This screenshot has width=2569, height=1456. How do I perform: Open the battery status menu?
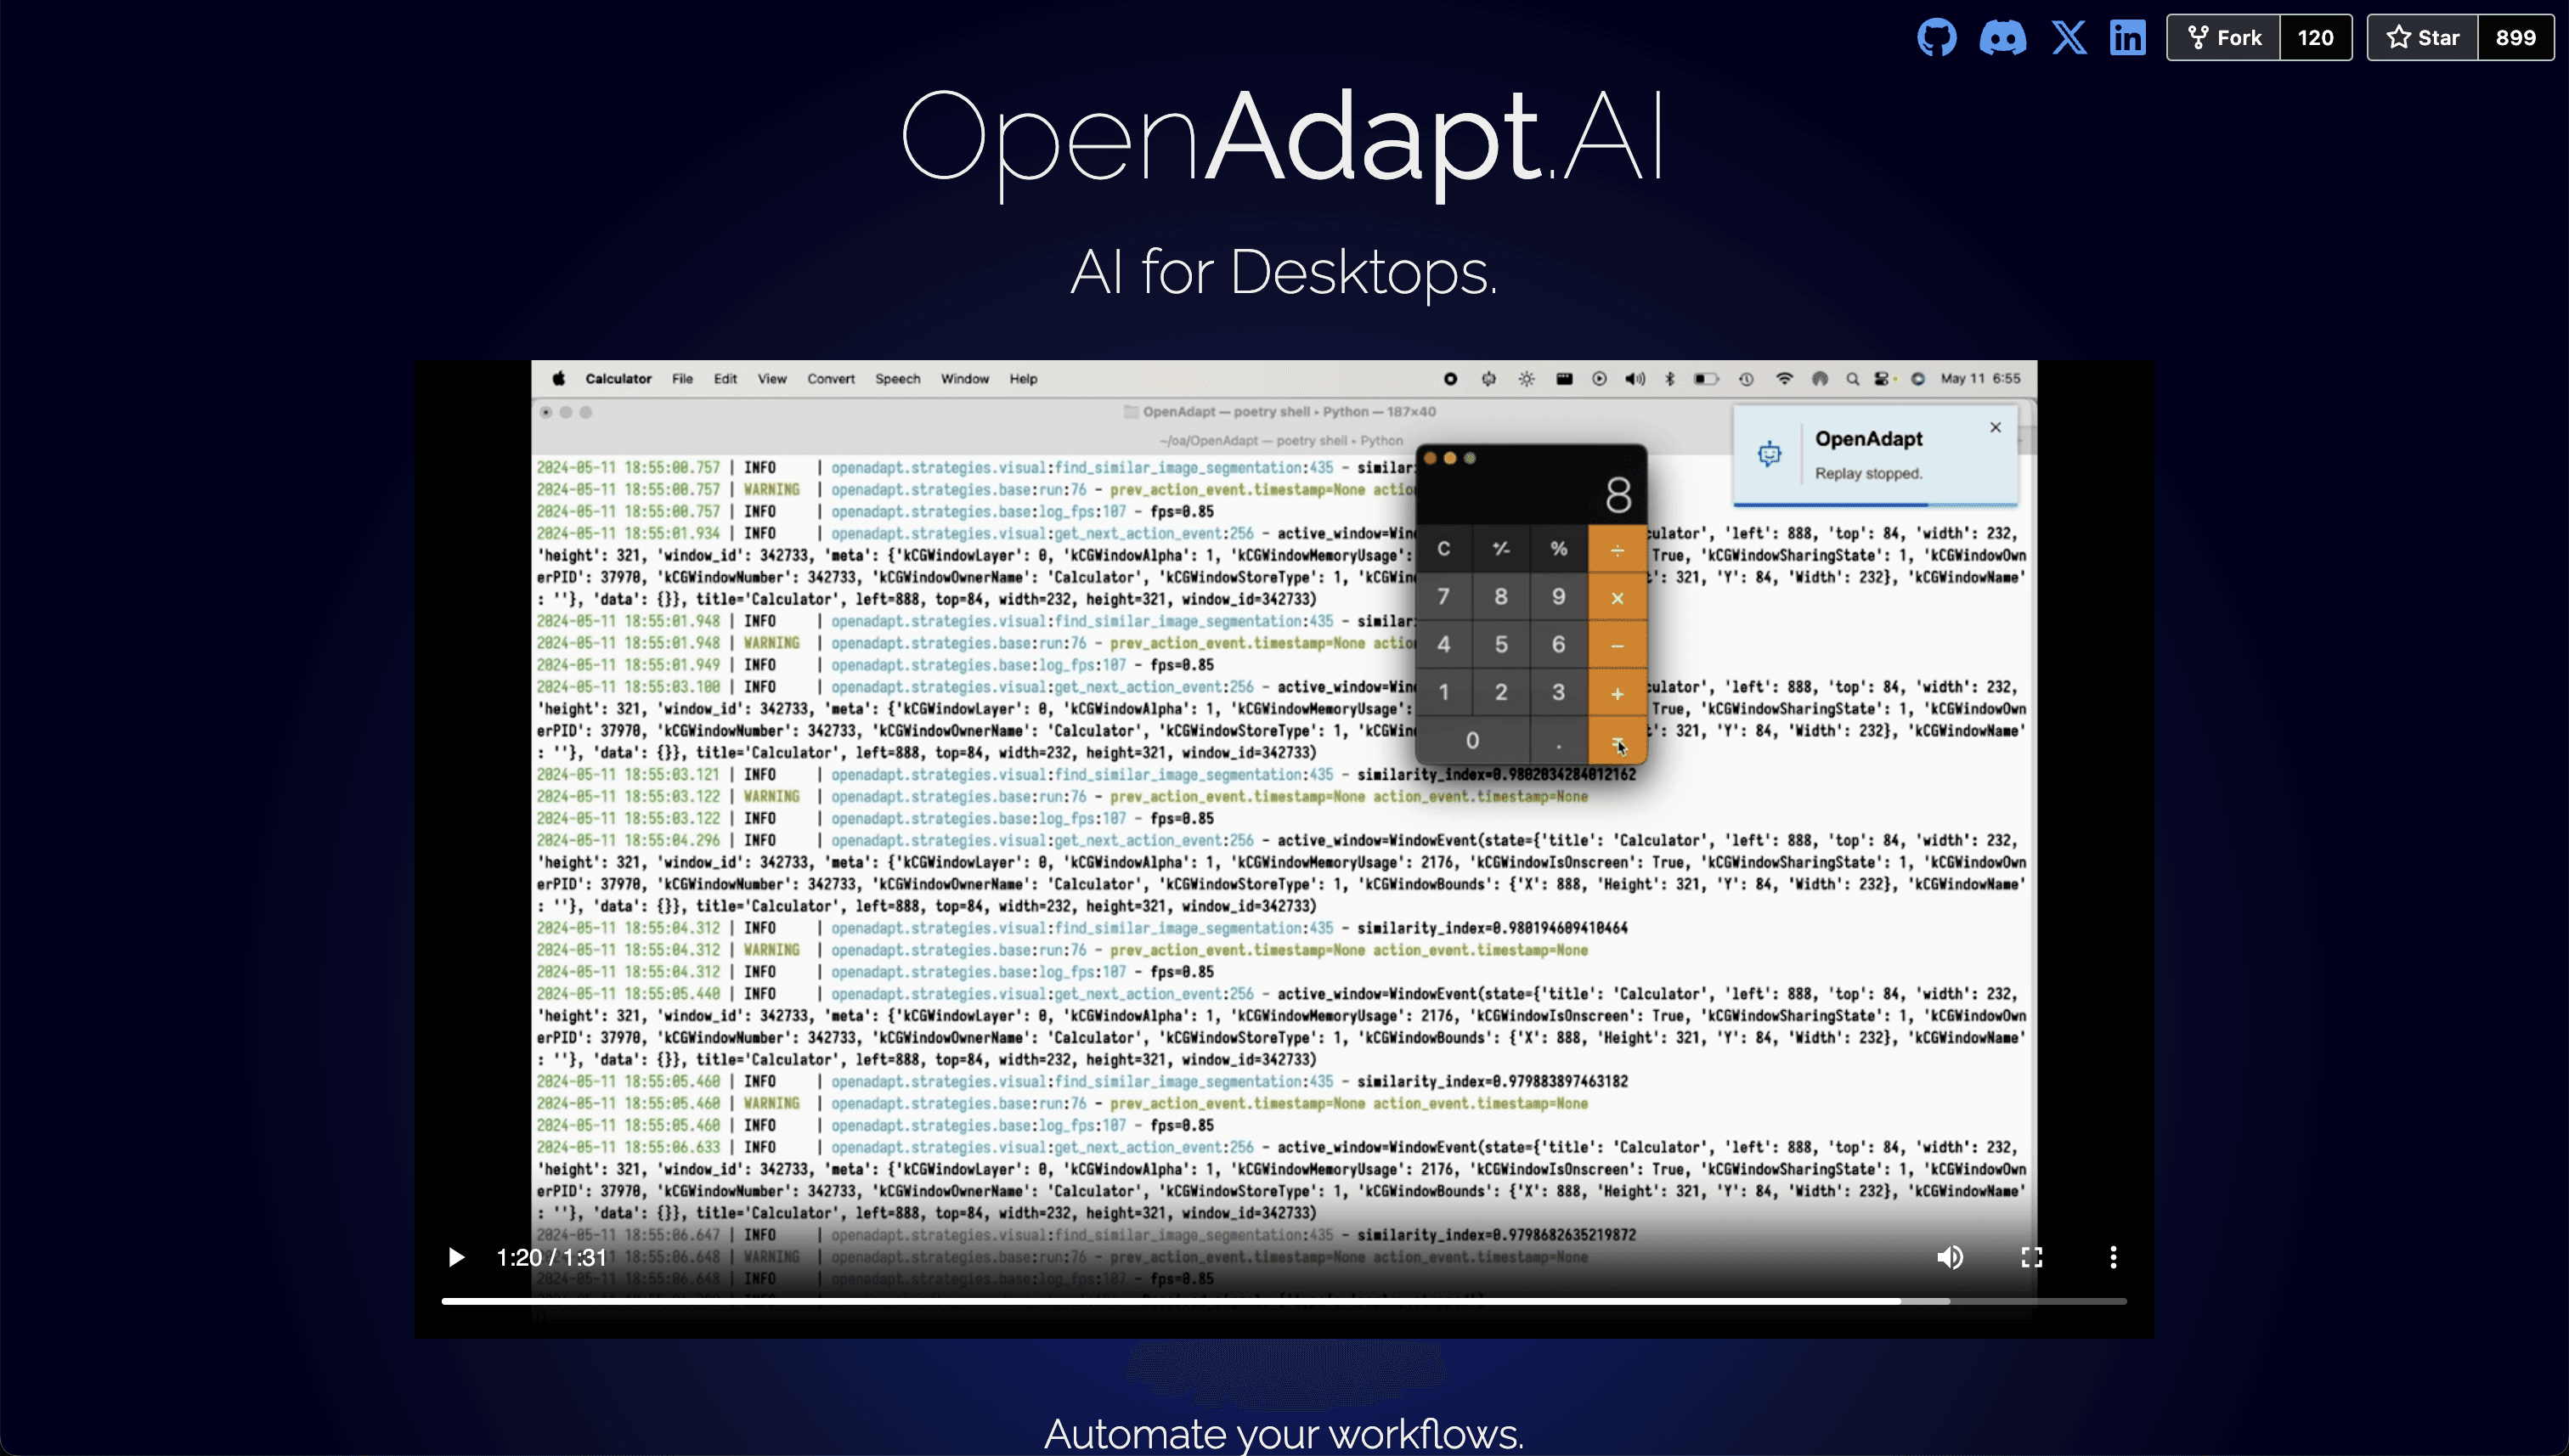tap(1708, 379)
